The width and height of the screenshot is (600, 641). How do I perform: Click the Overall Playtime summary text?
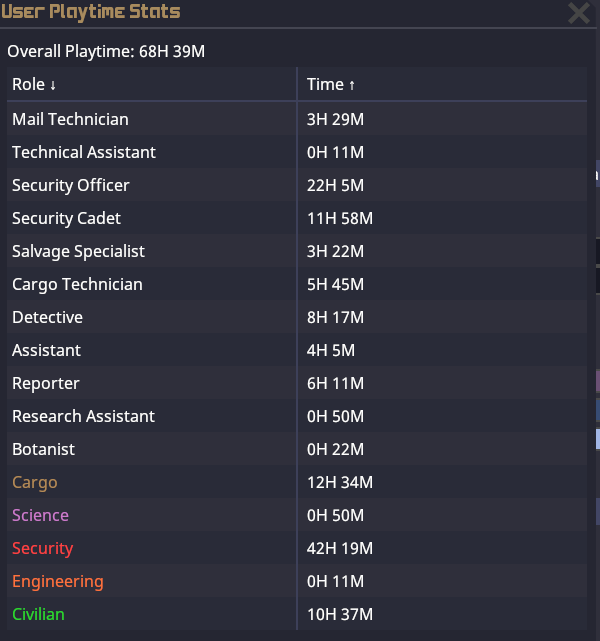[x=106, y=51]
